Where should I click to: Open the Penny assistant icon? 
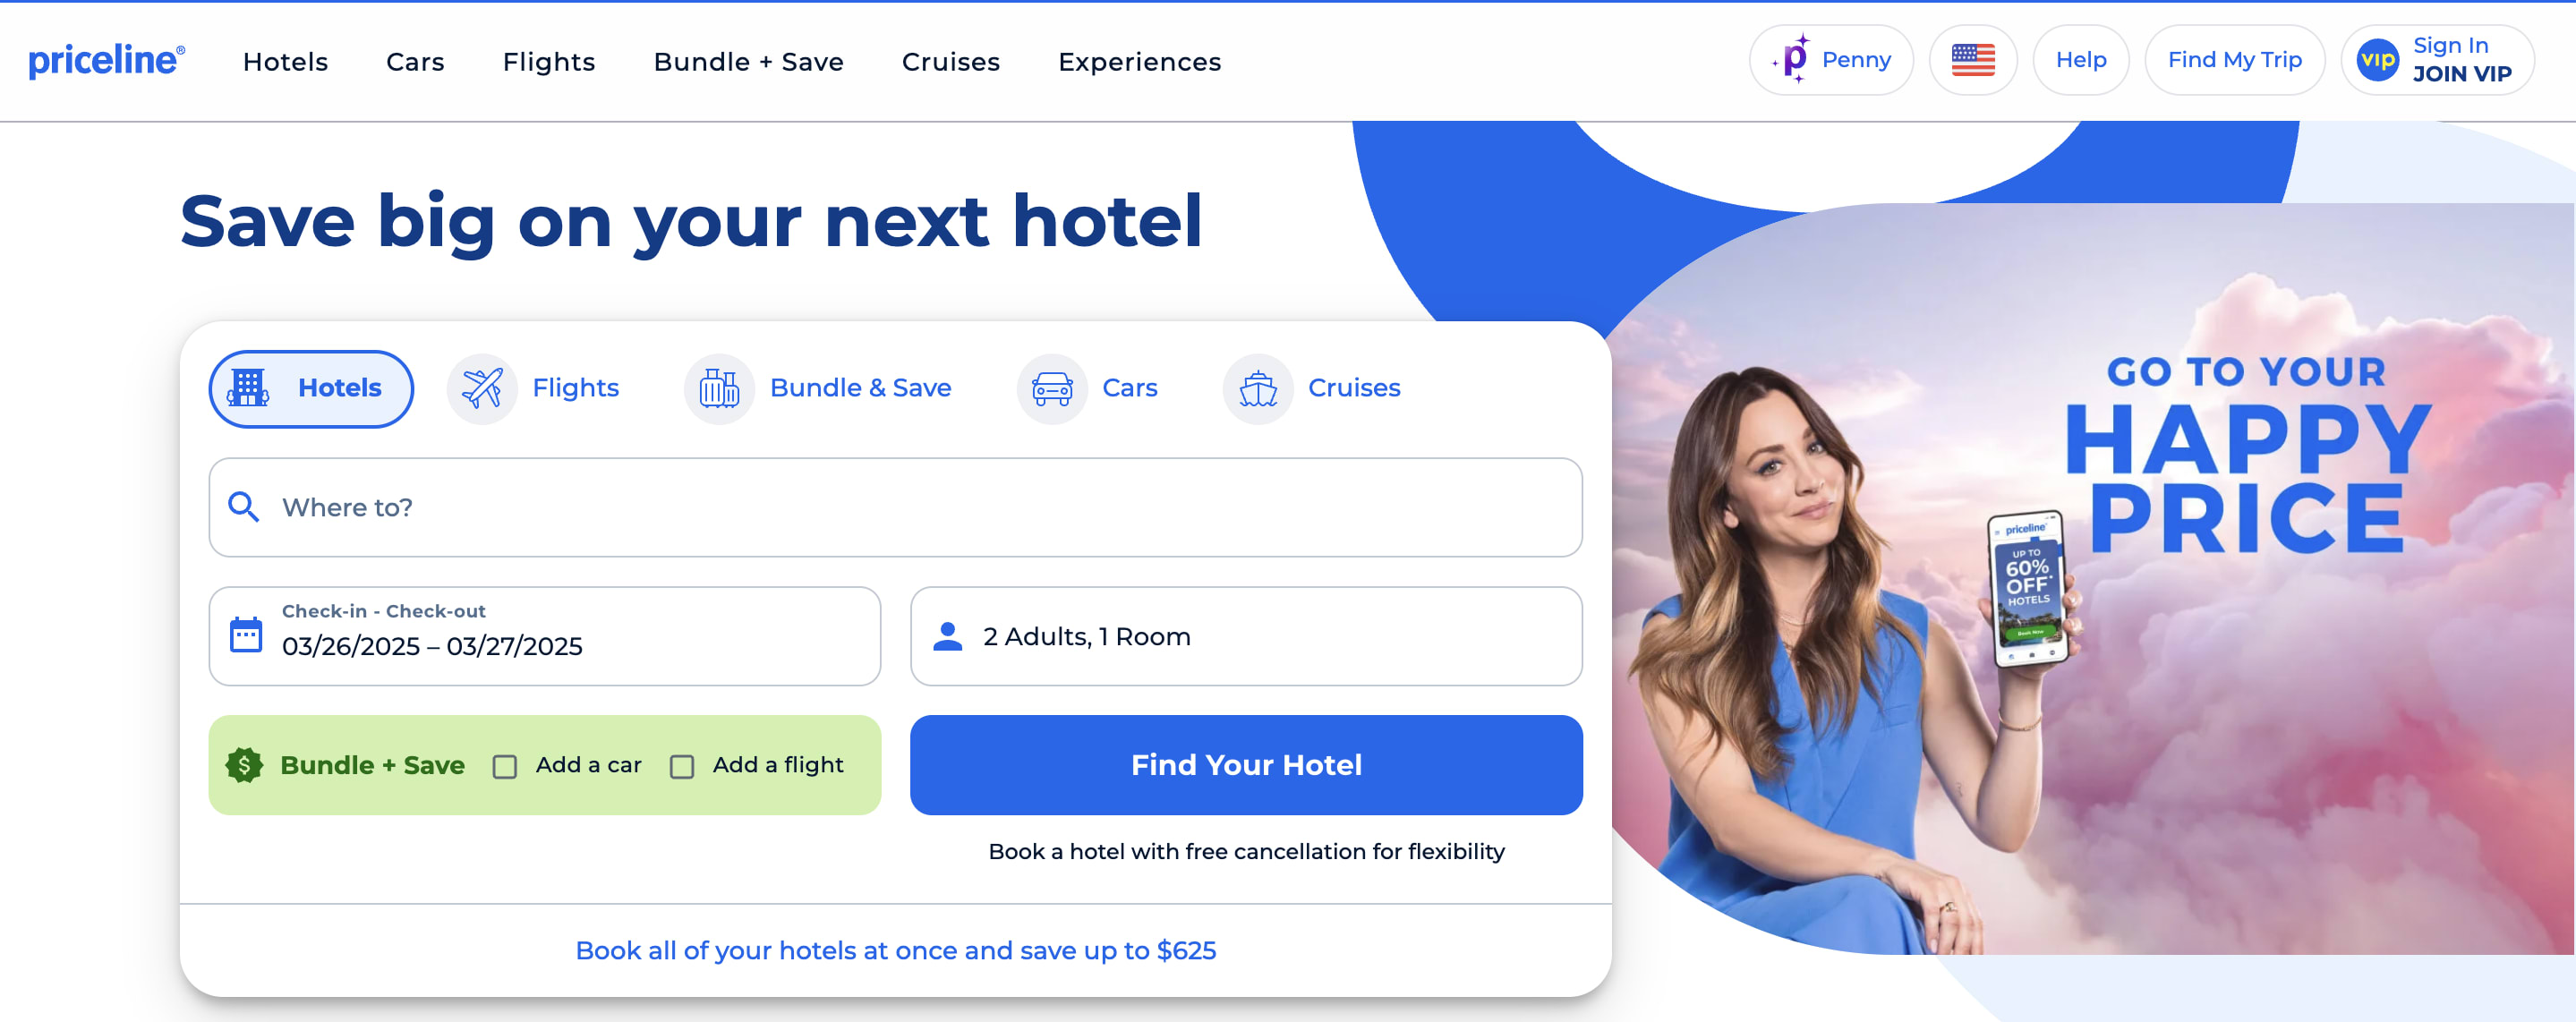tap(1794, 60)
